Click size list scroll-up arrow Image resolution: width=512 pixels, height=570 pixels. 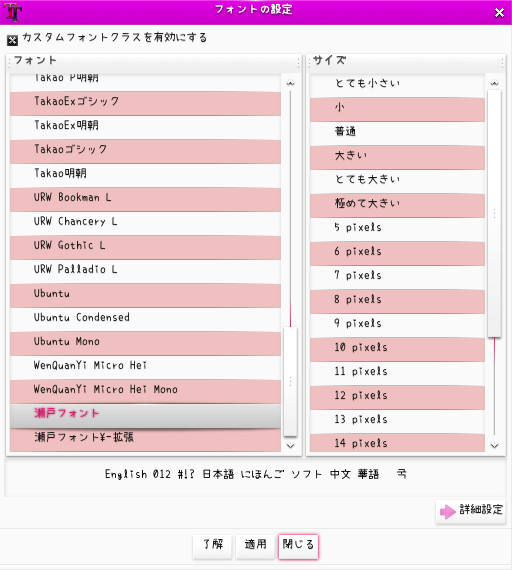[x=494, y=83]
